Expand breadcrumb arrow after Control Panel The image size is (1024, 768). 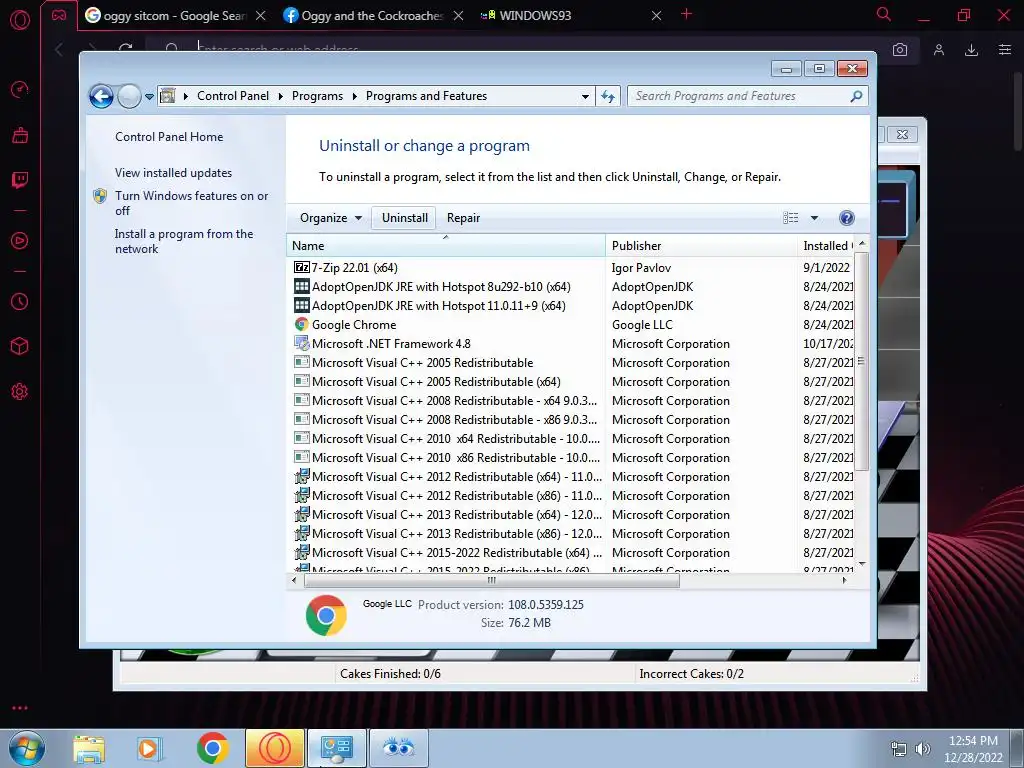pos(280,97)
